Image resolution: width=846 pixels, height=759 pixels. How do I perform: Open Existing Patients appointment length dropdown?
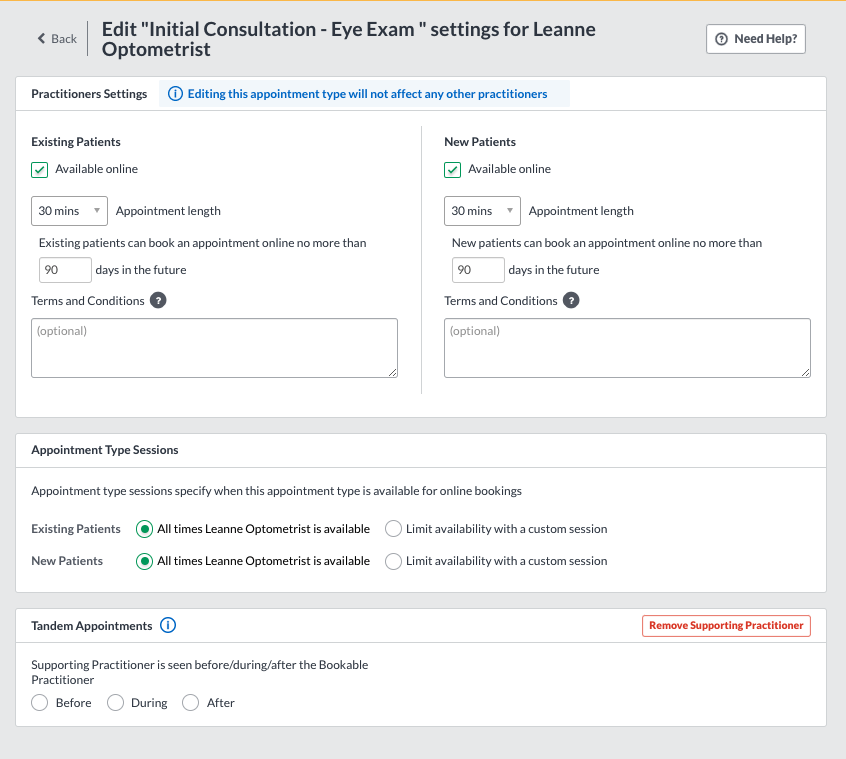(x=70, y=211)
